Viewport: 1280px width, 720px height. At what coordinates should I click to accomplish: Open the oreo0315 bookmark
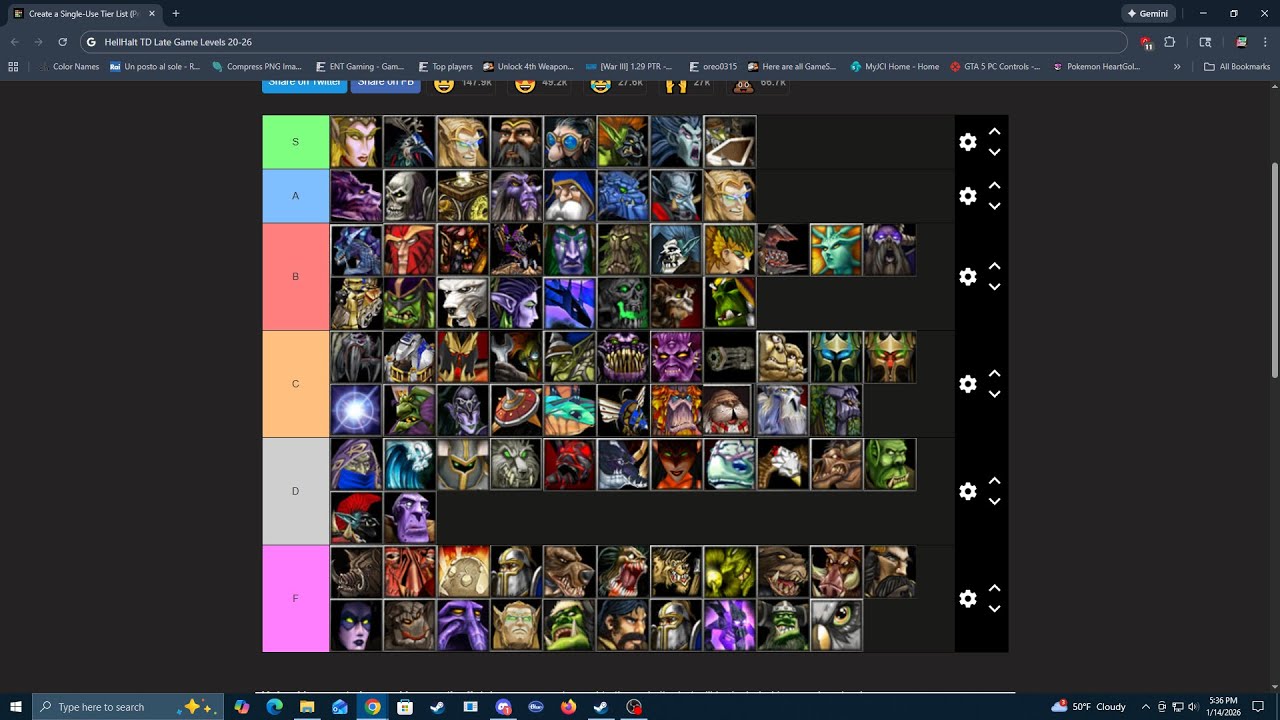(713, 67)
